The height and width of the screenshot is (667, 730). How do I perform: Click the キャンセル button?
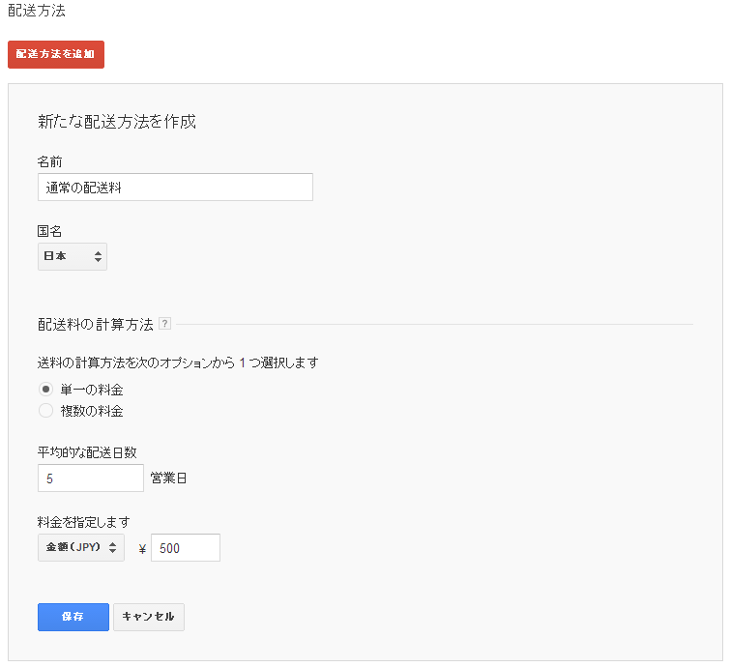pos(149,617)
